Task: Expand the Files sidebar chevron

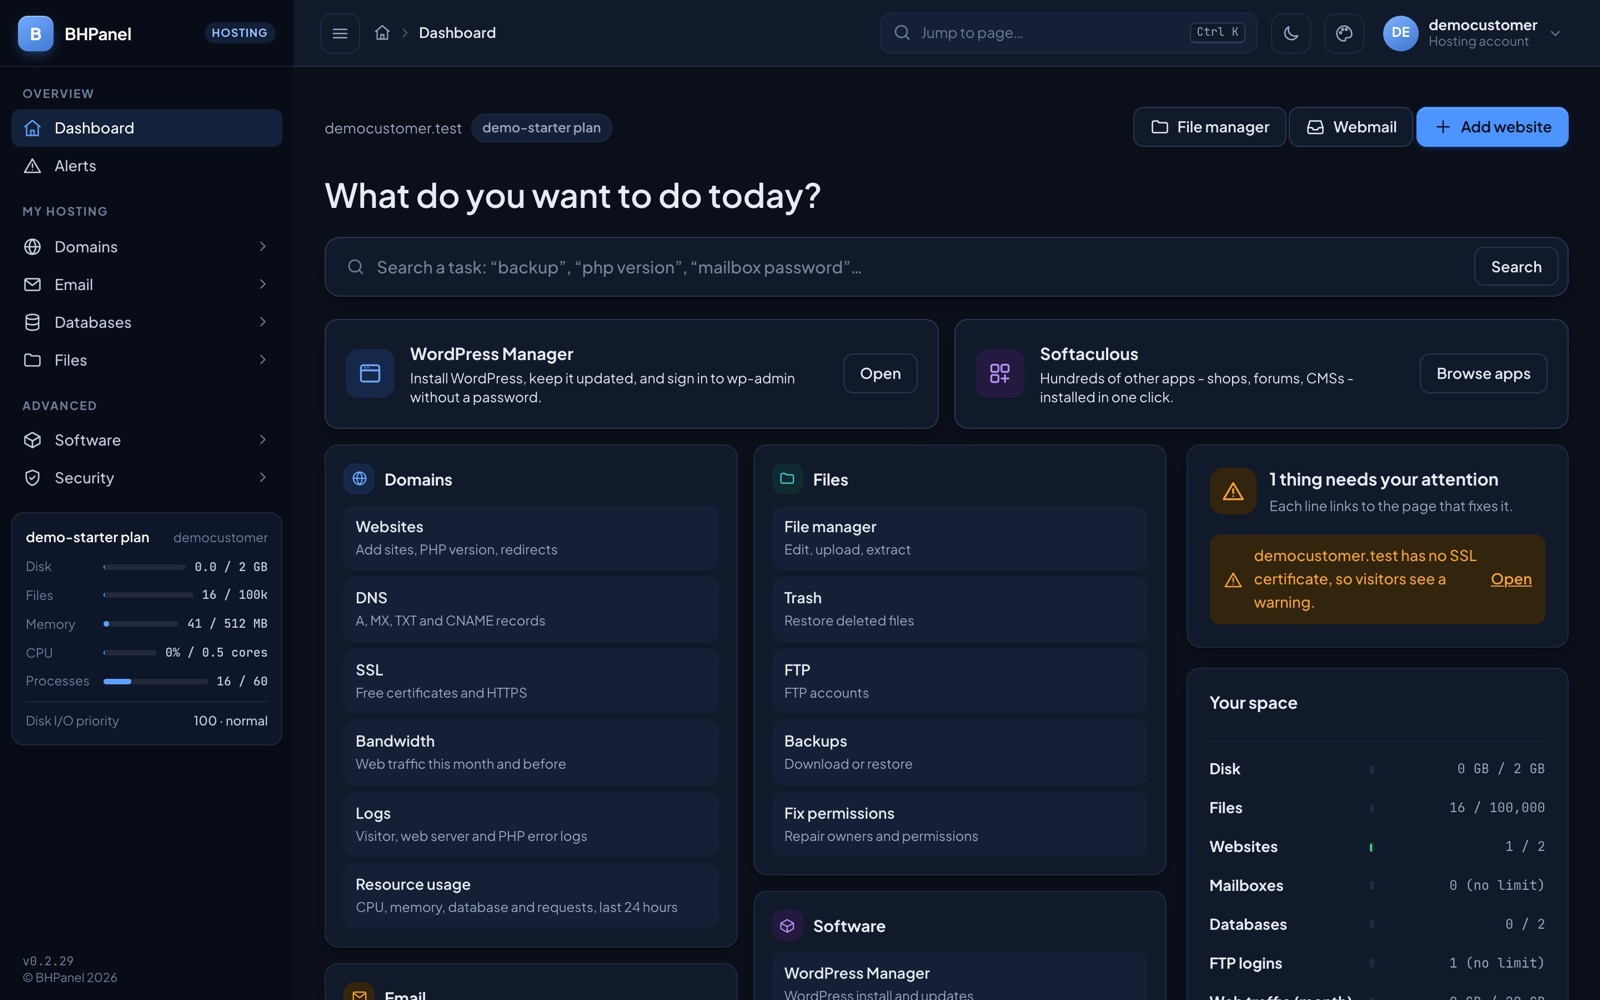Action: click(263, 360)
